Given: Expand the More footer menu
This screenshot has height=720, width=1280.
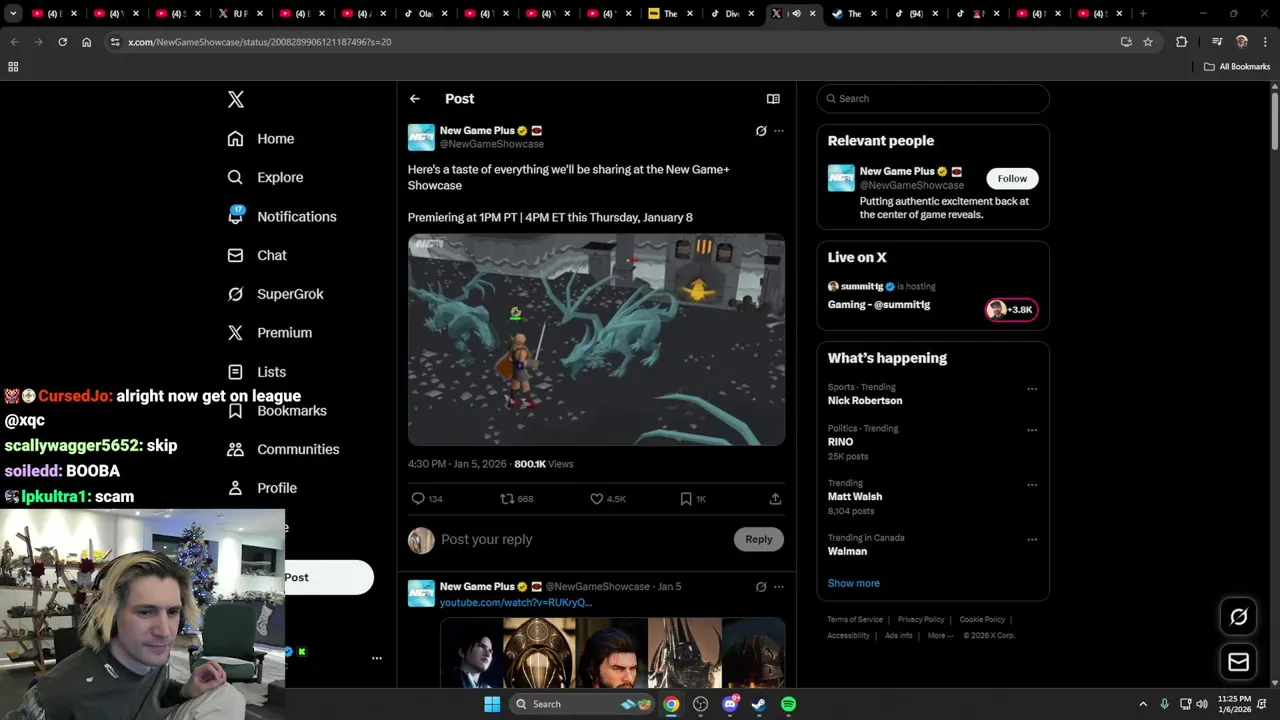Looking at the screenshot, I should coord(939,635).
